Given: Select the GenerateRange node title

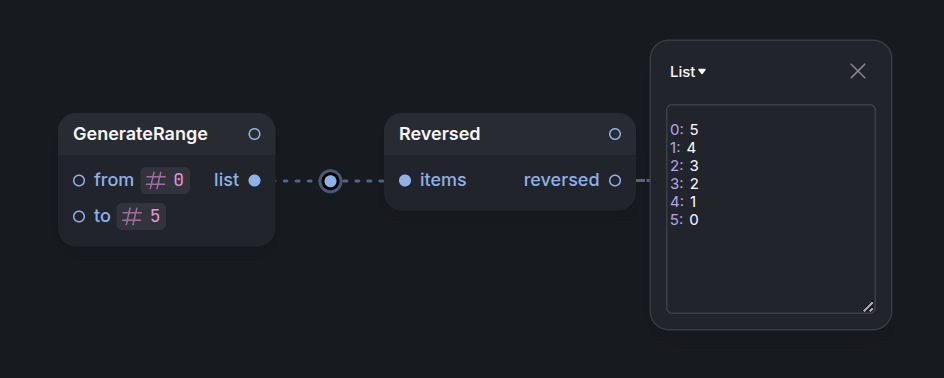Looking at the screenshot, I should tap(140, 134).
